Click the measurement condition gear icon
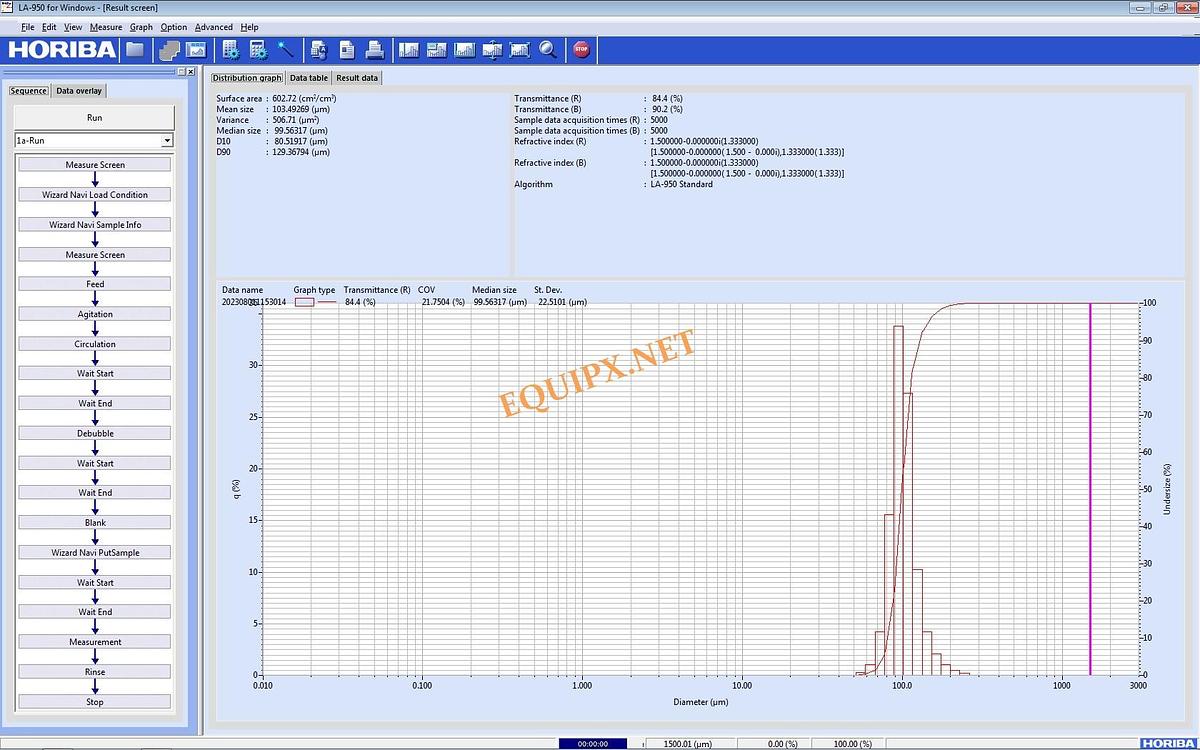Viewport: 1200px width, 750px height. coord(231,48)
